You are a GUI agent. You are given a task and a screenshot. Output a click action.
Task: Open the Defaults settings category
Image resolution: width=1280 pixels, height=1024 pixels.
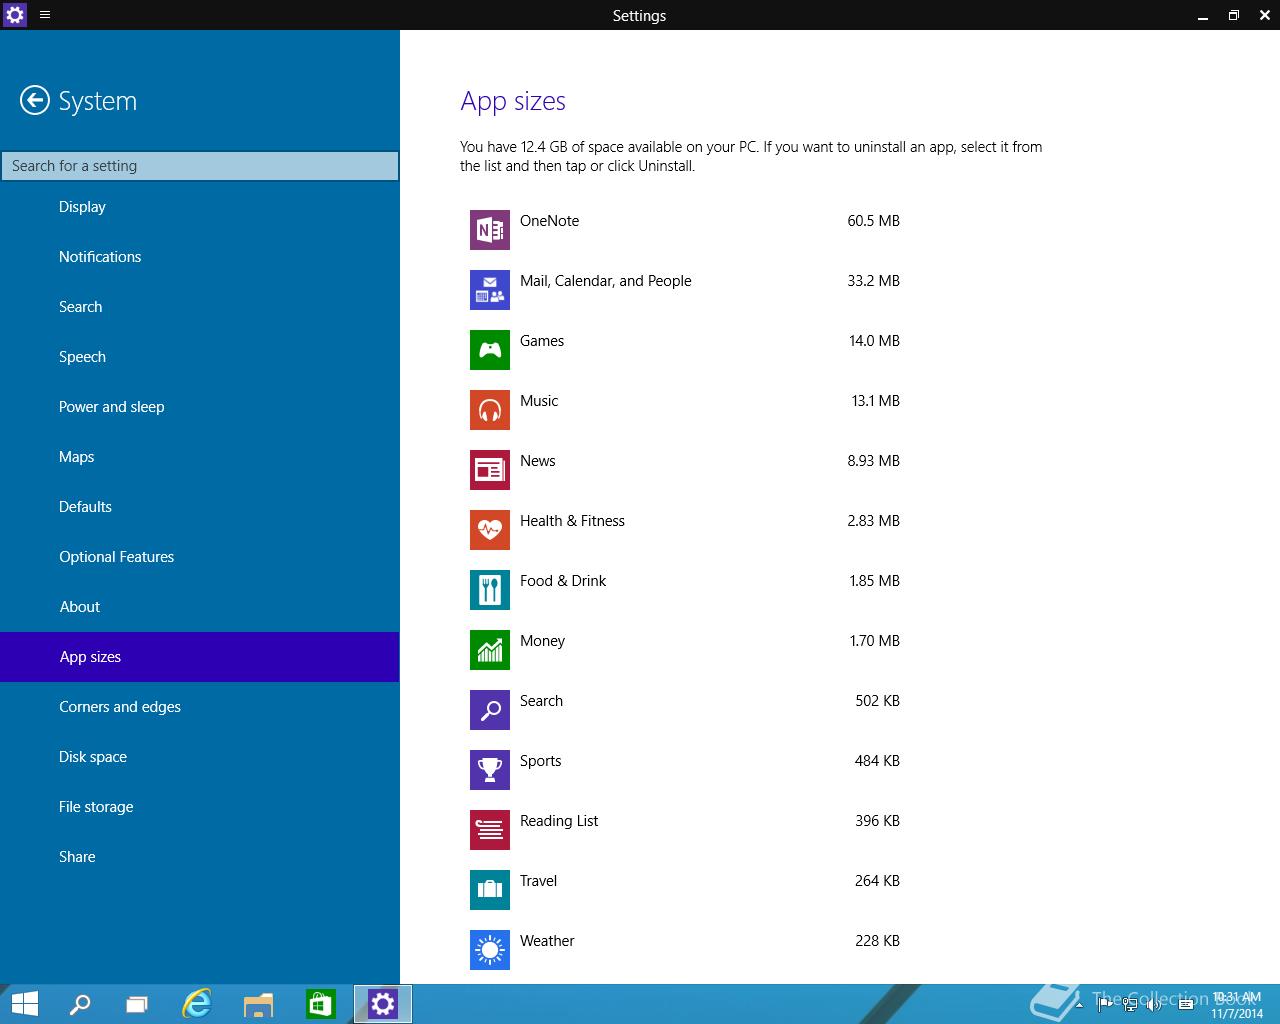click(x=200, y=507)
